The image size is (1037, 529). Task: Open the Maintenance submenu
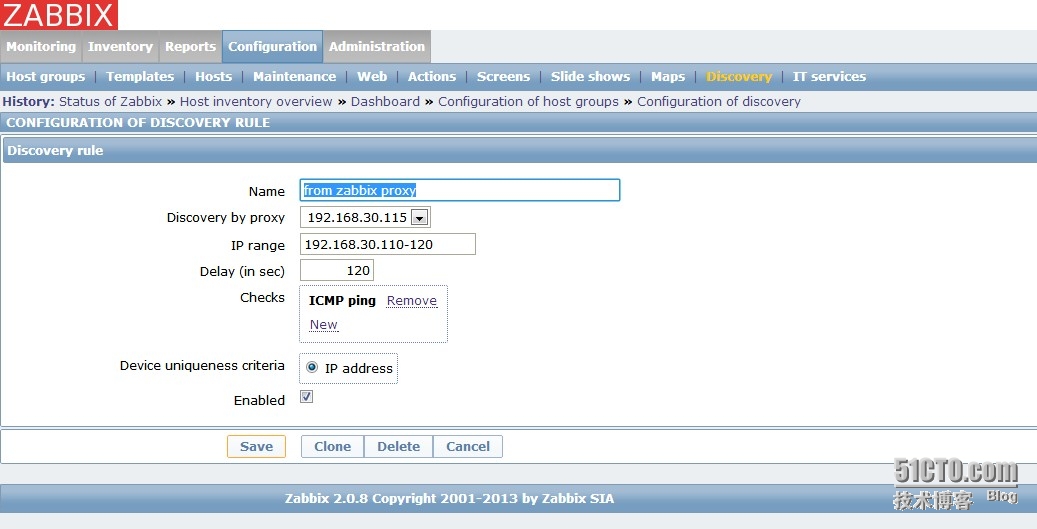[x=294, y=77]
